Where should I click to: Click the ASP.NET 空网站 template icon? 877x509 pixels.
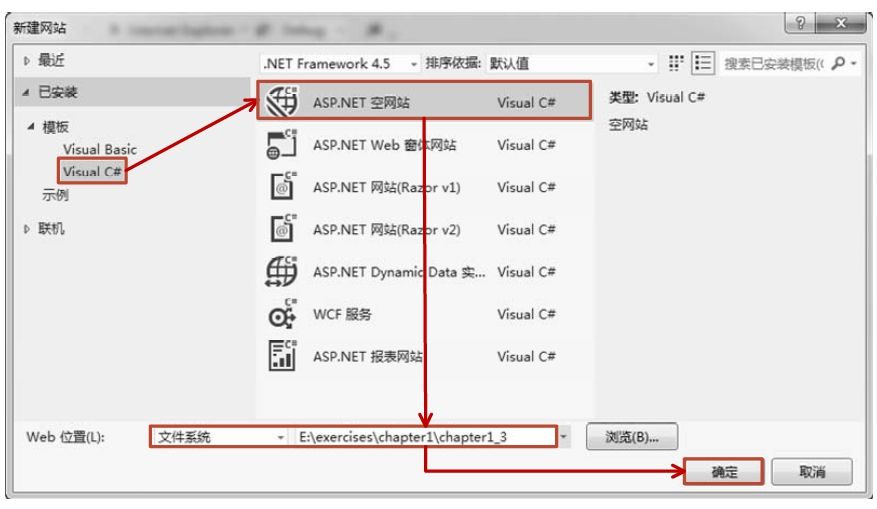point(281,101)
